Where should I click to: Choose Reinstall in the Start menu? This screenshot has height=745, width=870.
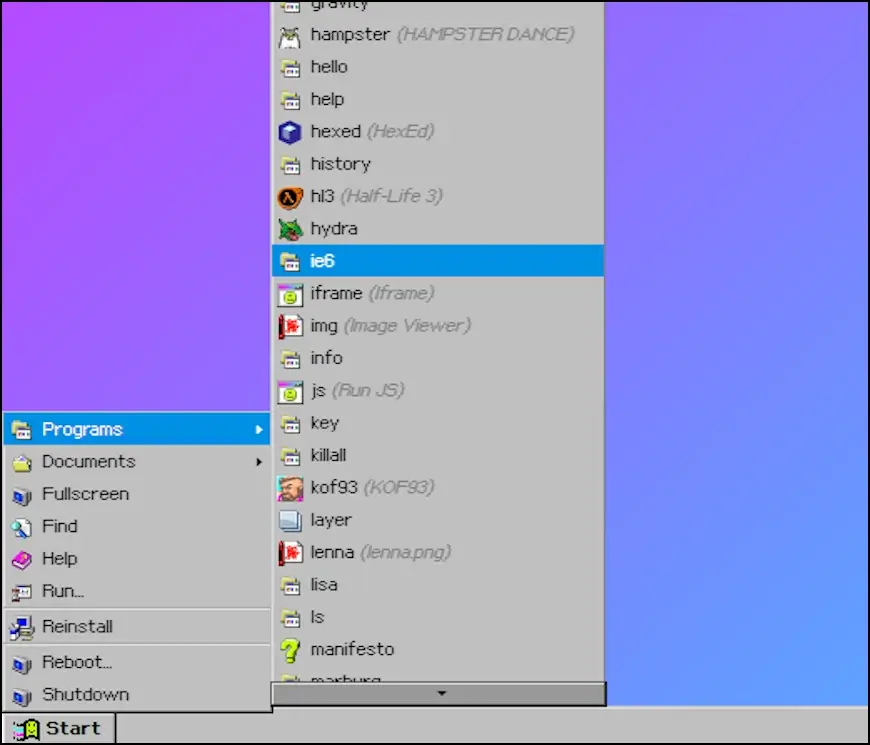tap(77, 627)
